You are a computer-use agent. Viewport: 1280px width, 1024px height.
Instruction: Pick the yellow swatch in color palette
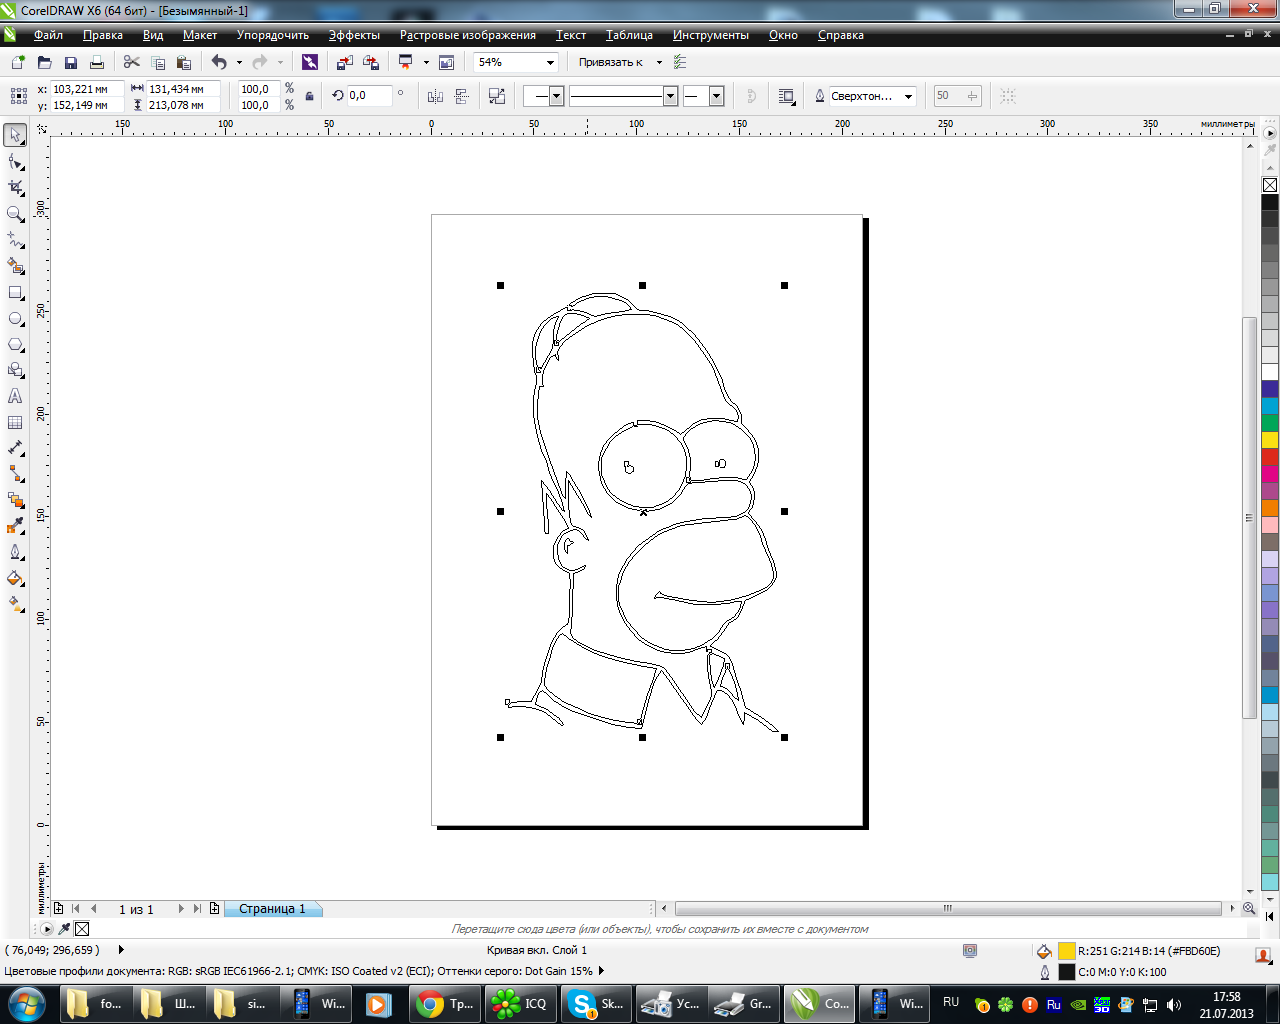click(1270, 440)
